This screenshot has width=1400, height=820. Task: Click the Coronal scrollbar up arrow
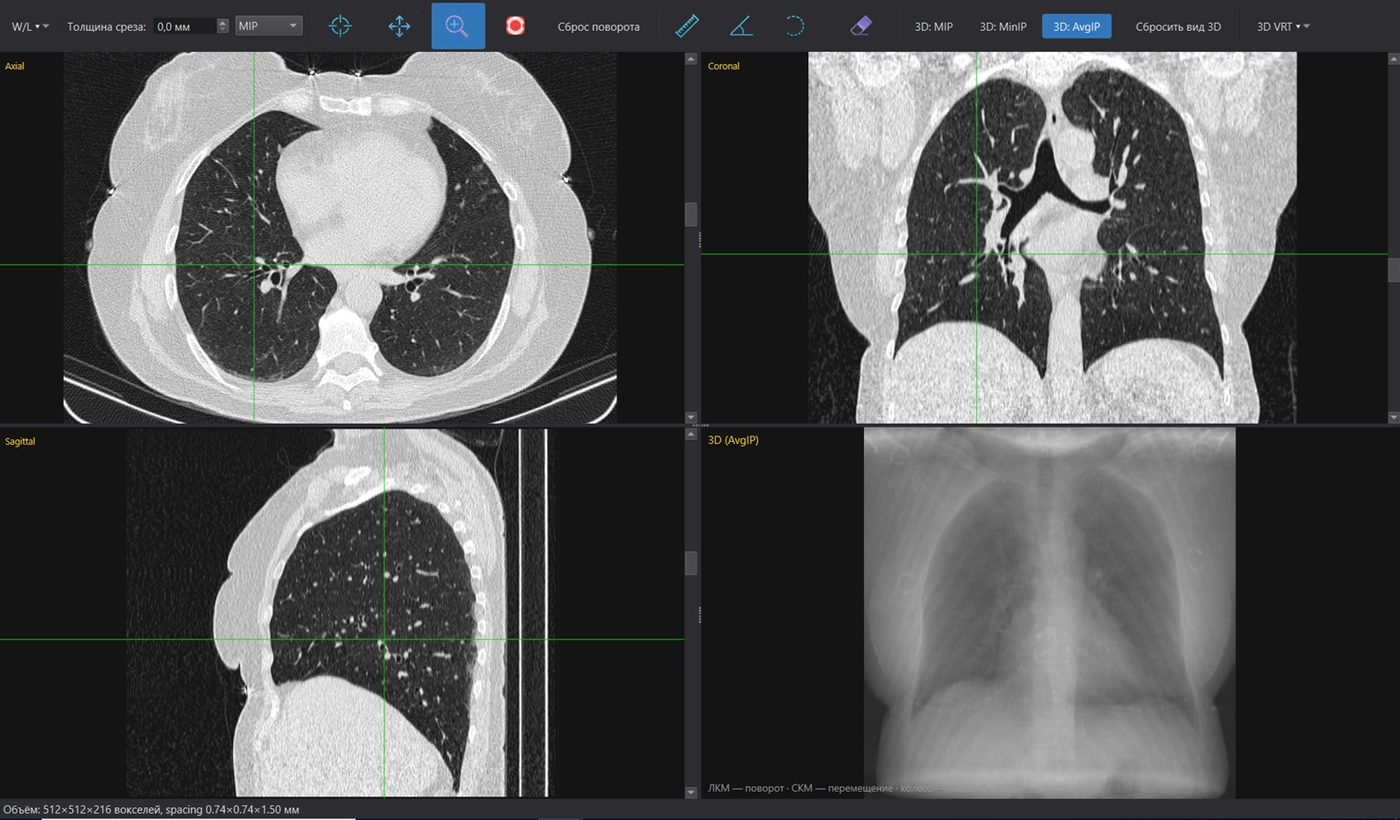[x=1394, y=59]
